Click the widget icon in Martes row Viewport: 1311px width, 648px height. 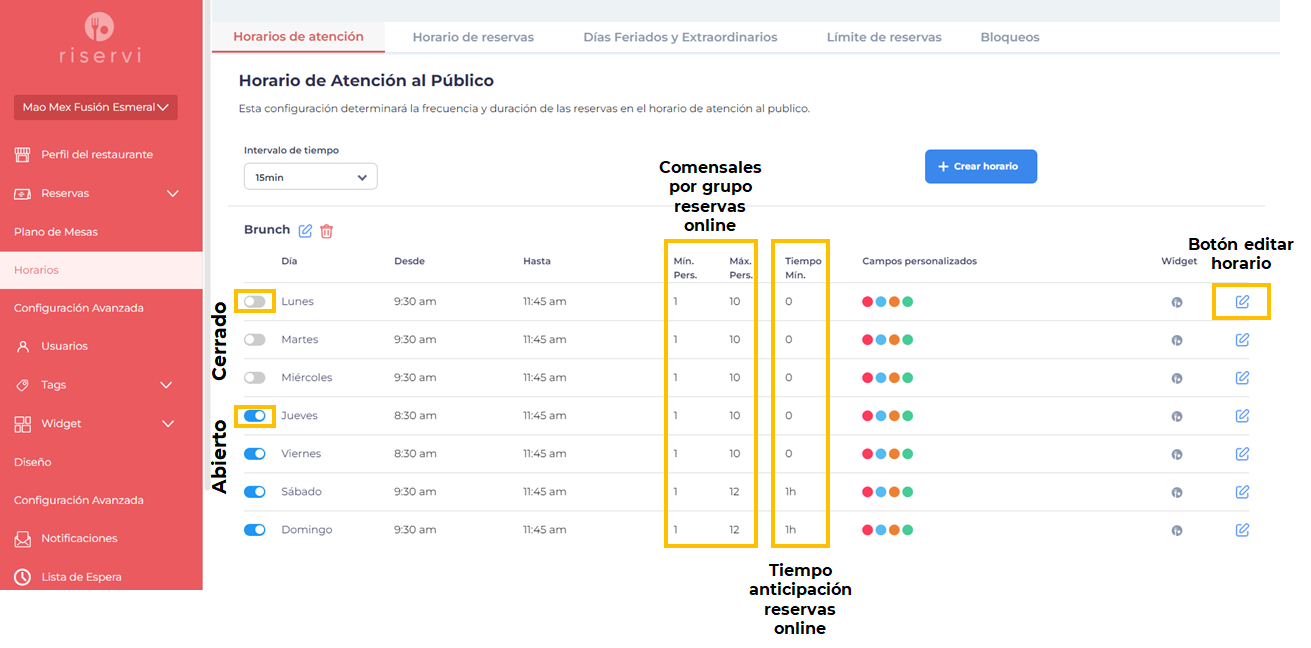tap(1177, 340)
